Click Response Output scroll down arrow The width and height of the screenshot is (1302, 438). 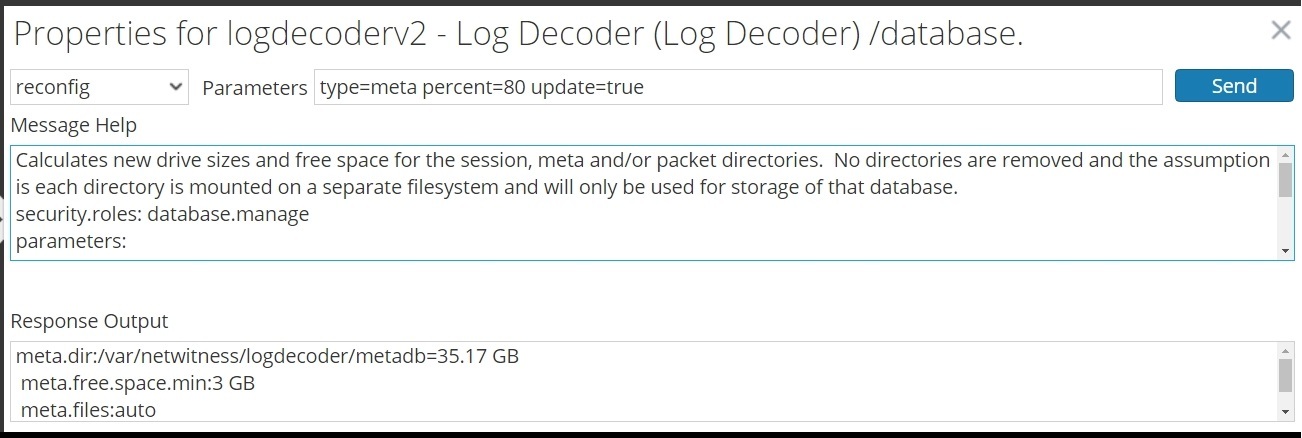pos(1286,411)
